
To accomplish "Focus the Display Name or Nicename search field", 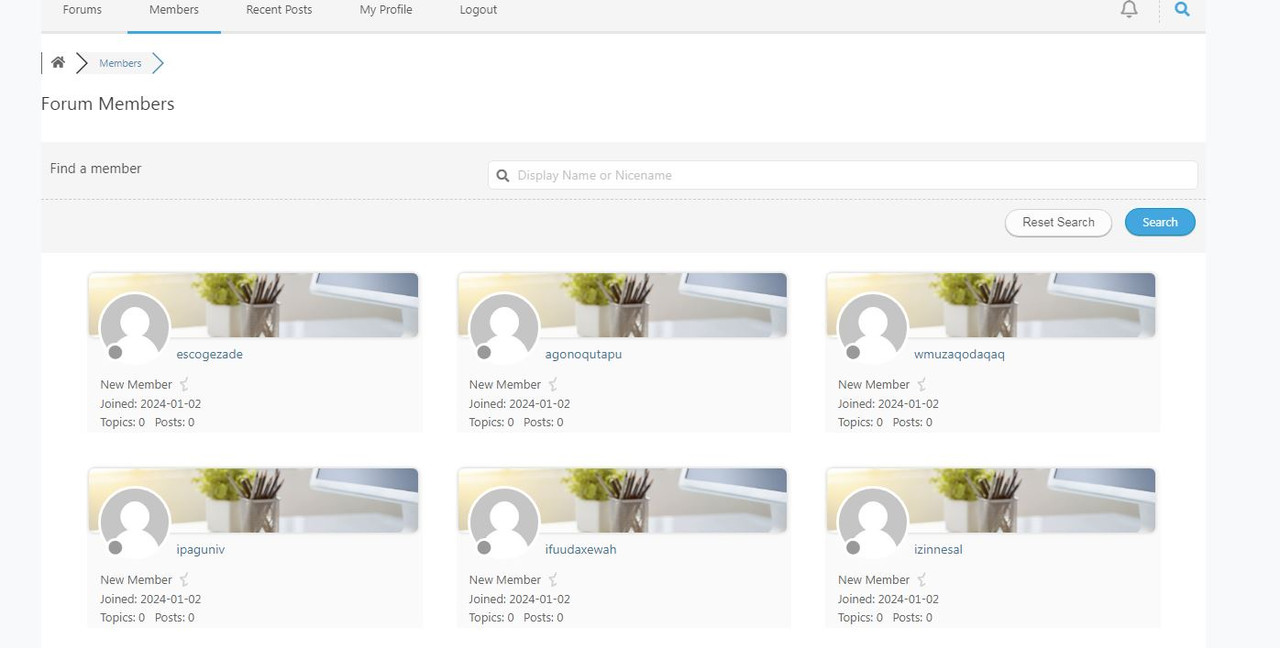I will (x=843, y=175).
